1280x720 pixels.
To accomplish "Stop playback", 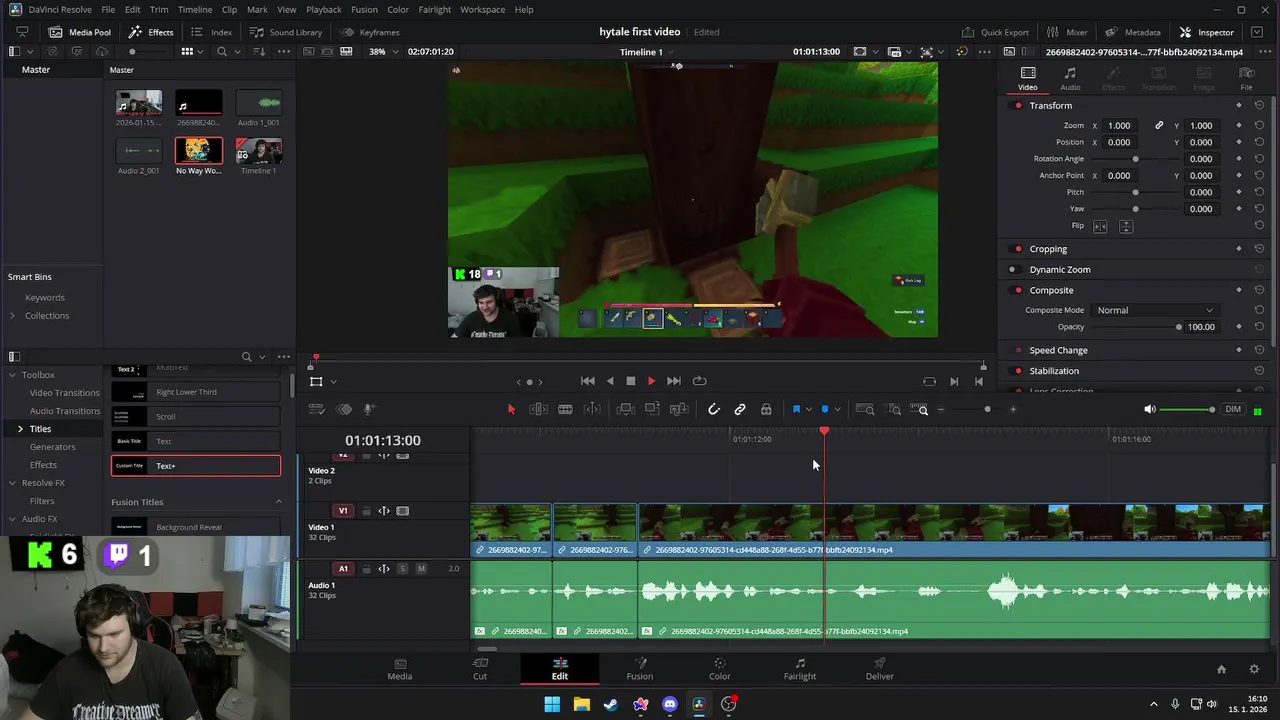I will (630, 381).
